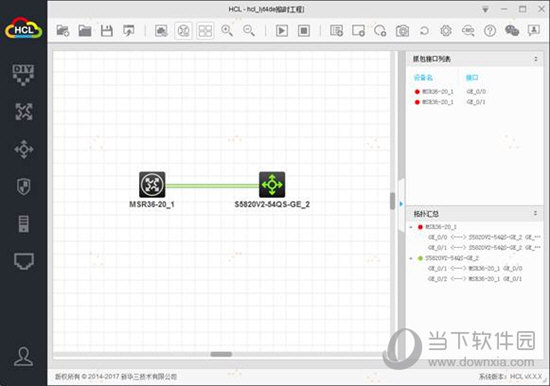The image size is (550, 386).
Task: Zoom in on the topology canvas
Action: tap(227, 31)
